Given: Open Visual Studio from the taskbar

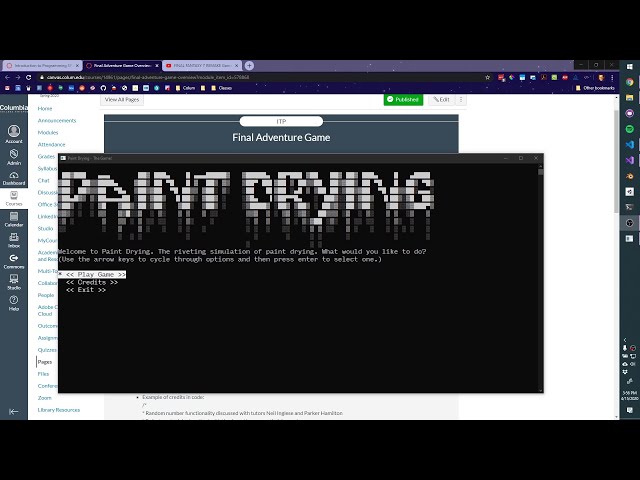Looking at the screenshot, I should click(629, 160).
